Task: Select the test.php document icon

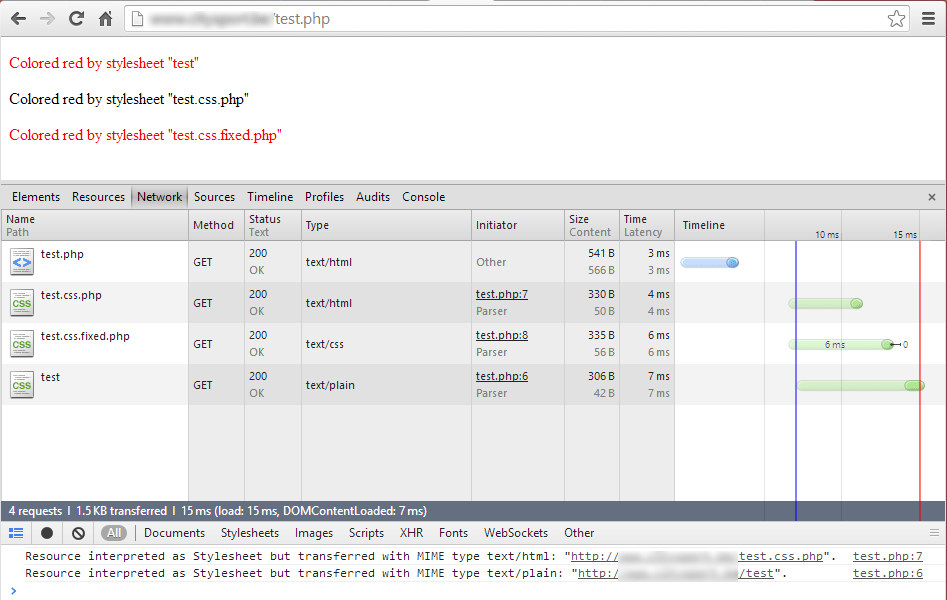Action: [x=22, y=262]
